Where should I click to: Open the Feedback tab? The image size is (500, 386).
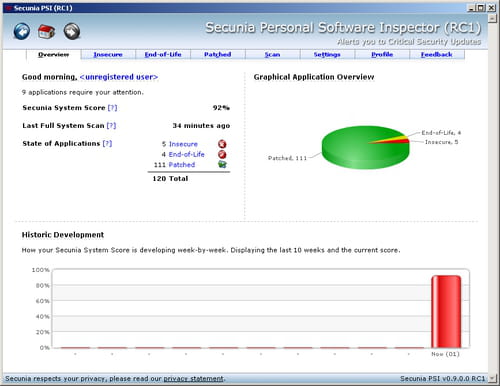(437, 54)
